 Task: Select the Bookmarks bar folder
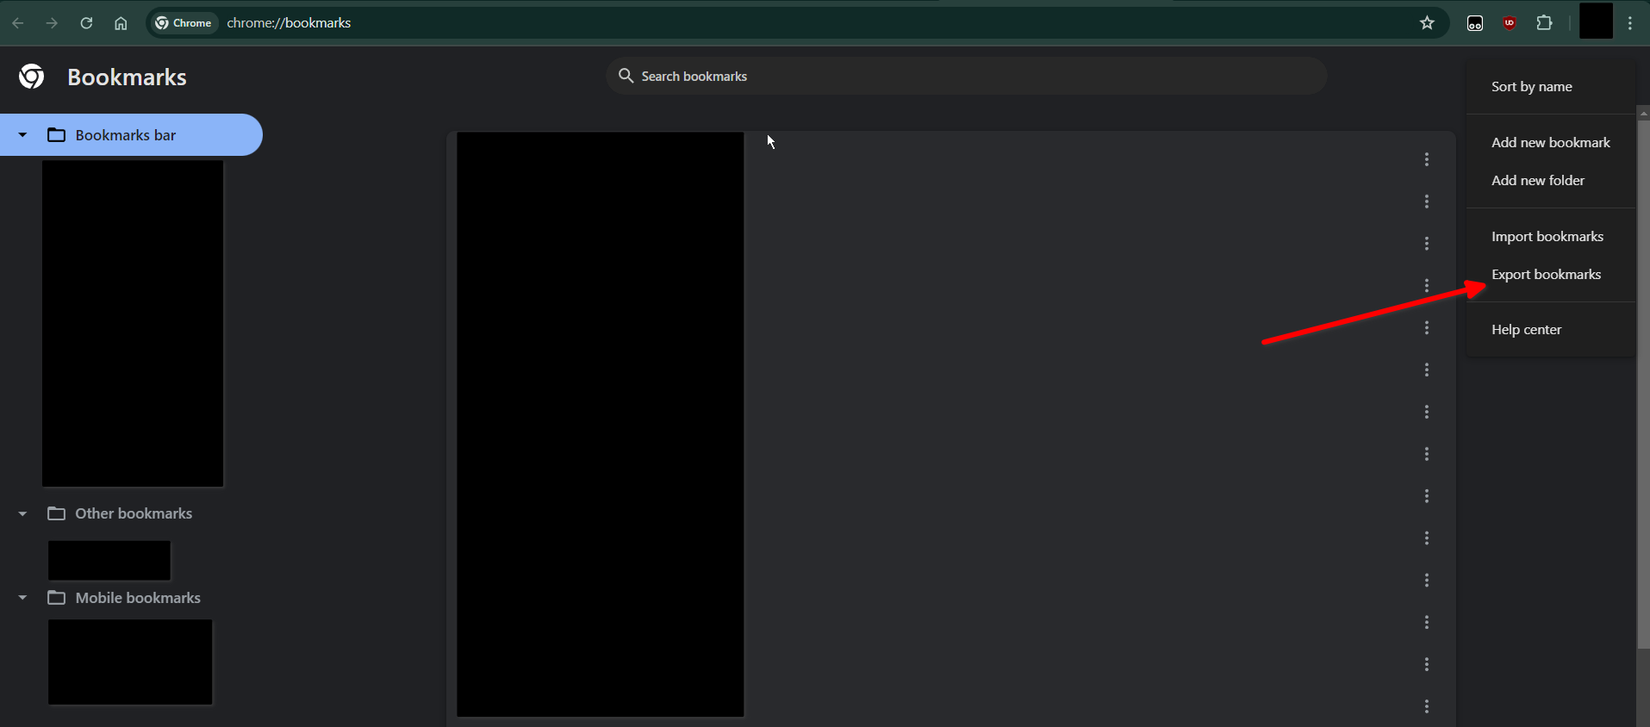coord(131,135)
